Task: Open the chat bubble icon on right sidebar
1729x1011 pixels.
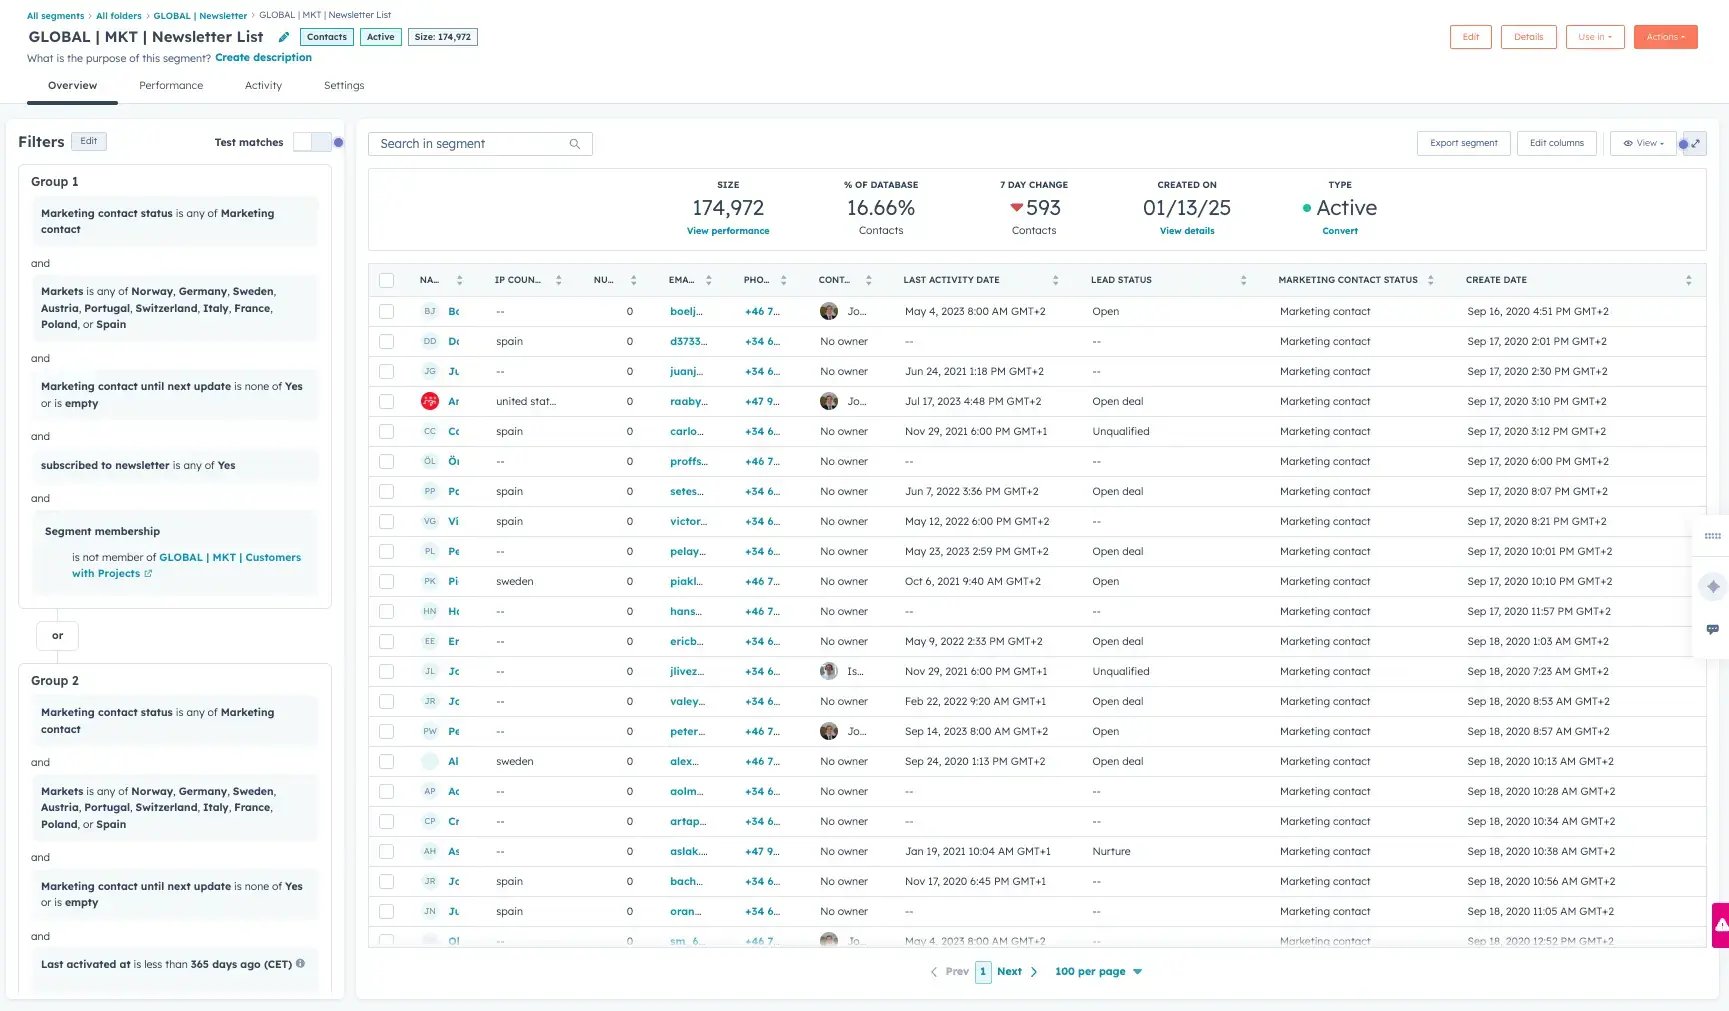Action: 1713,629
